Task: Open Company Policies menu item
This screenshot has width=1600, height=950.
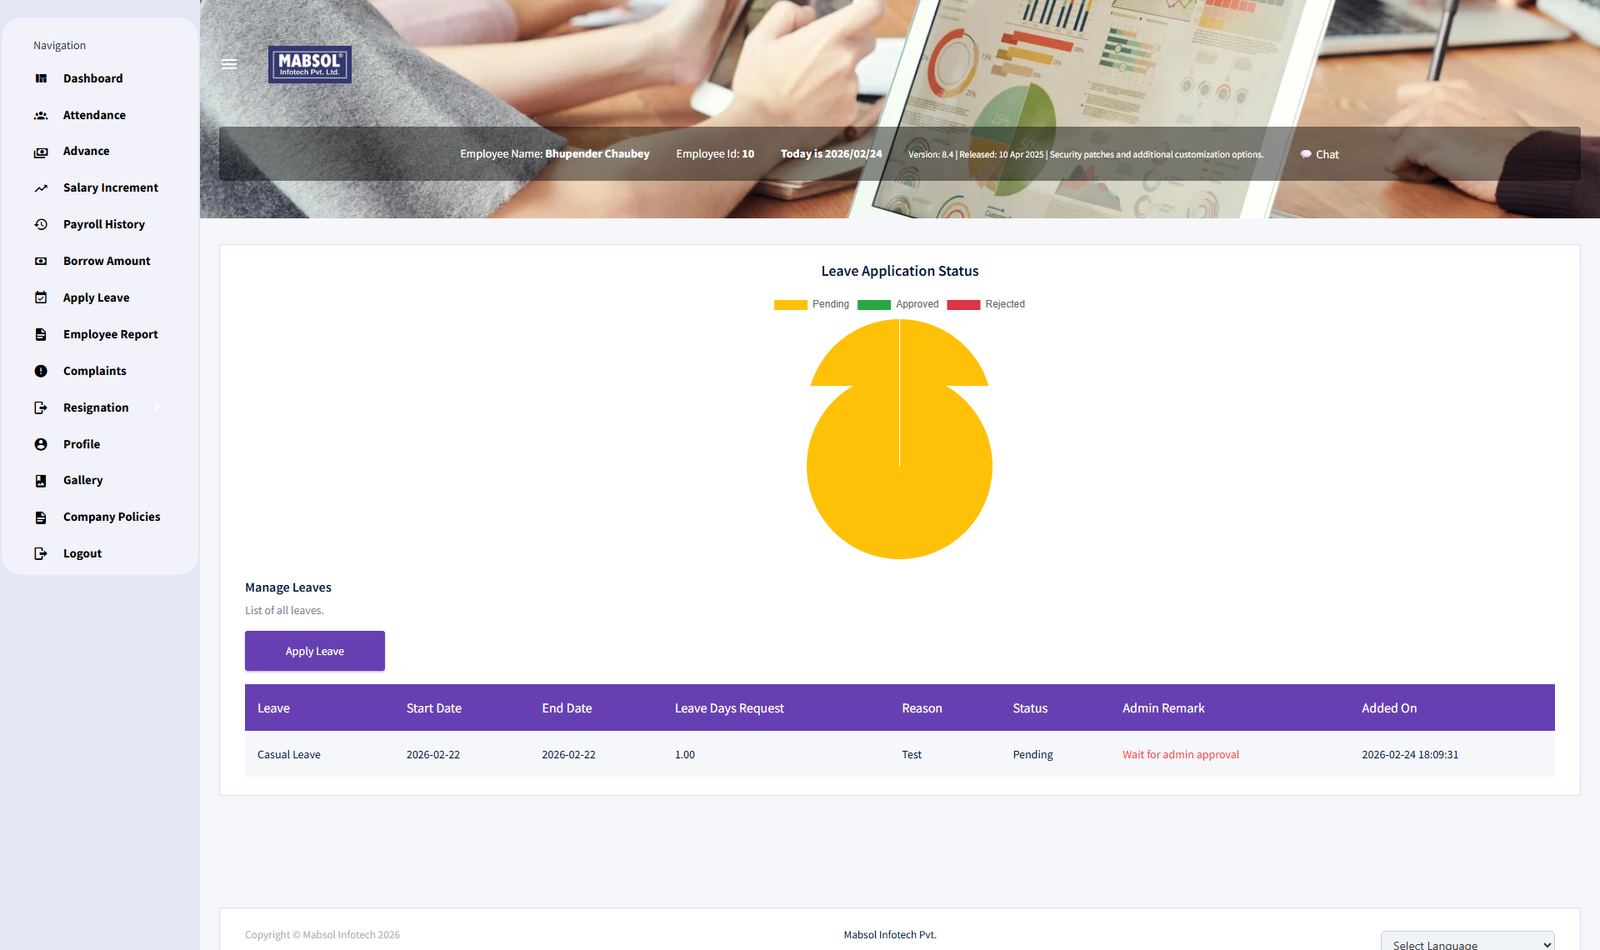Action: point(111,517)
